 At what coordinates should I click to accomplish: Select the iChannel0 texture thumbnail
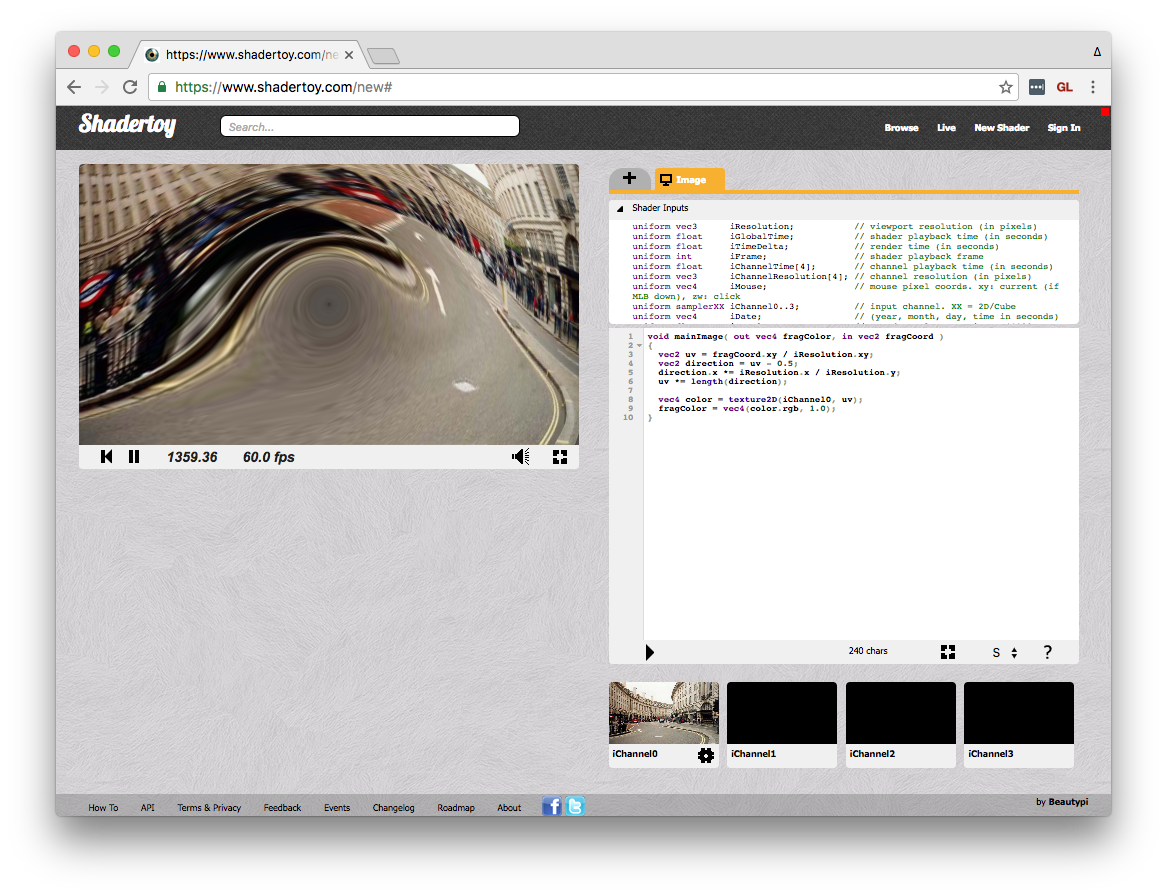664,713
